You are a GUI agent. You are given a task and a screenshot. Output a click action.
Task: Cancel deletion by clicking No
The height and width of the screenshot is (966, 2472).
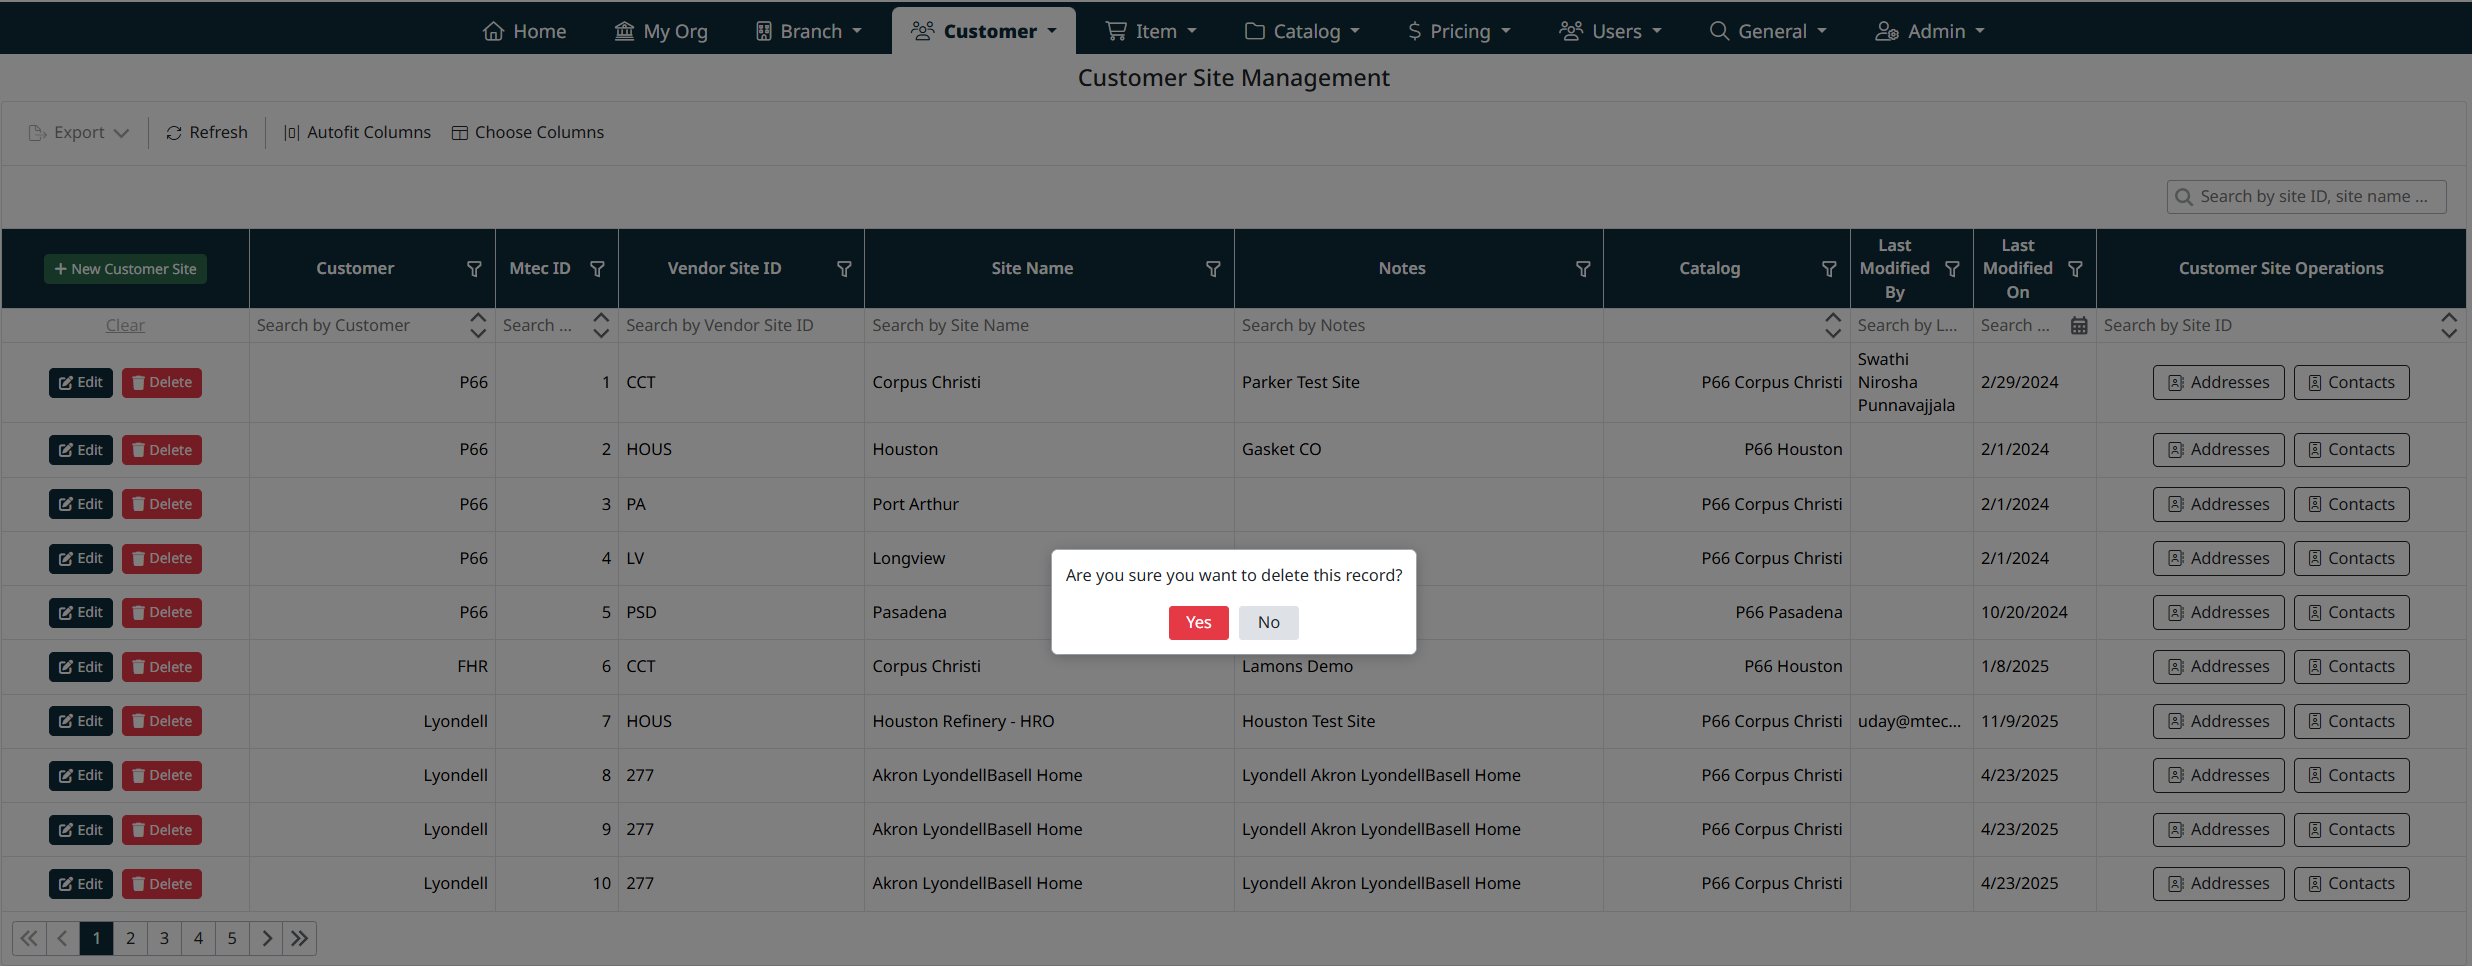[x=1268, y=623]
